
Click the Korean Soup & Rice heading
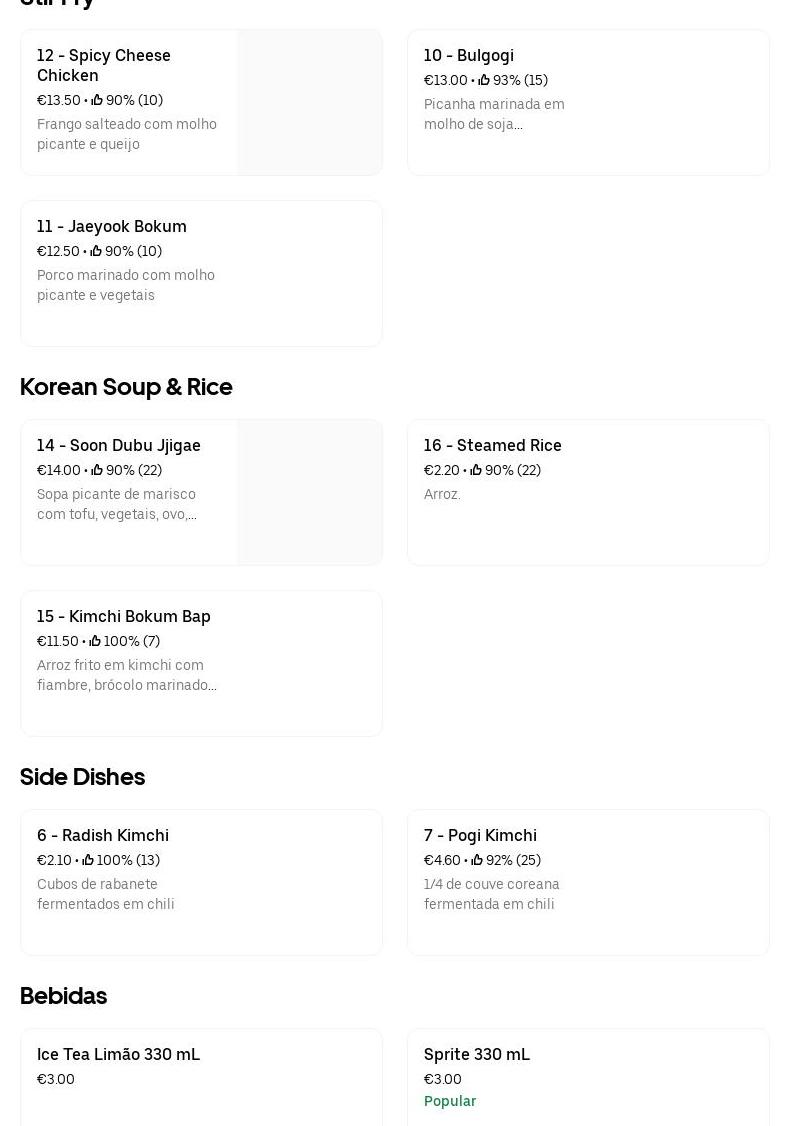pos(126,386)
